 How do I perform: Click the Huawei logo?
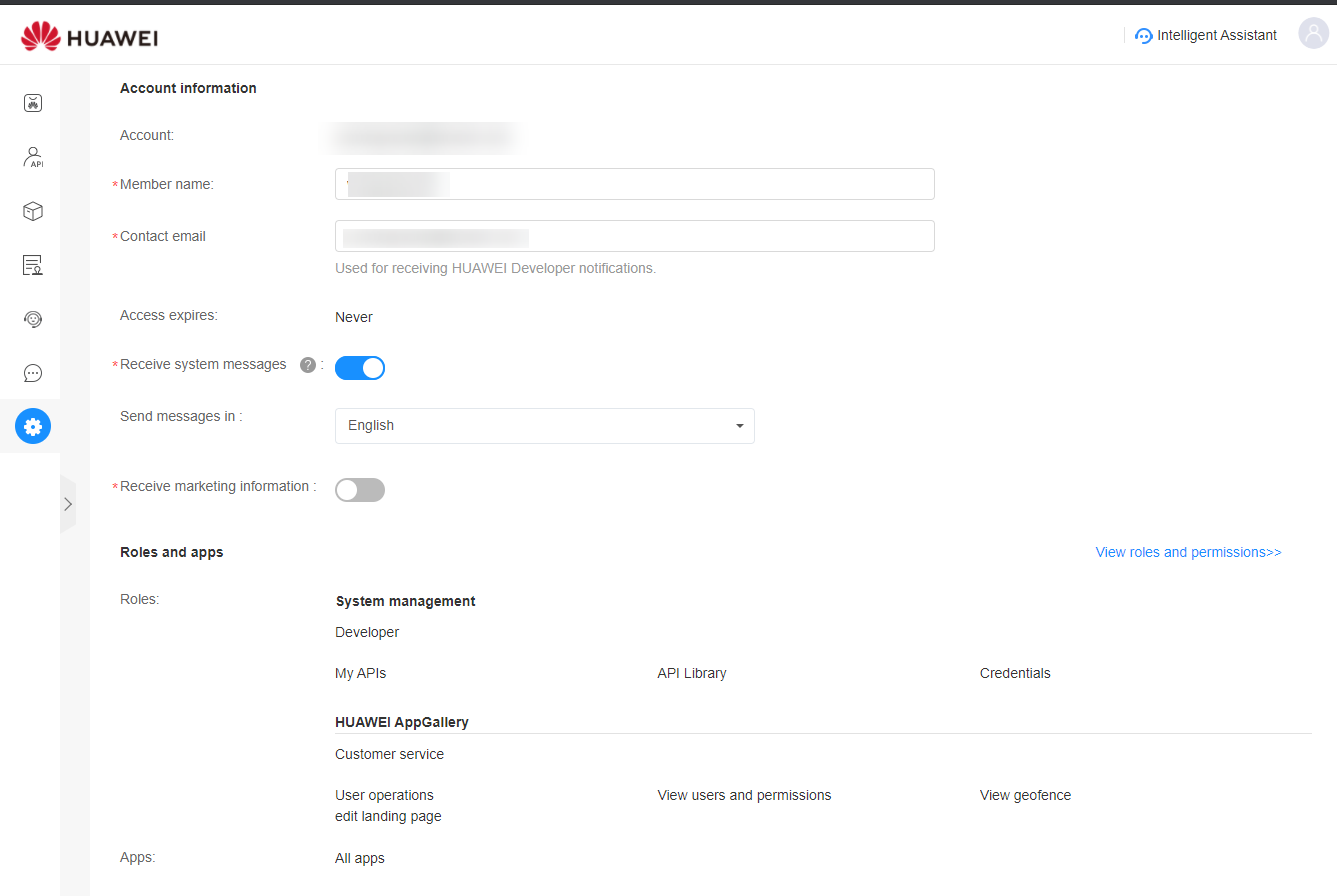[x=89, y=38]
